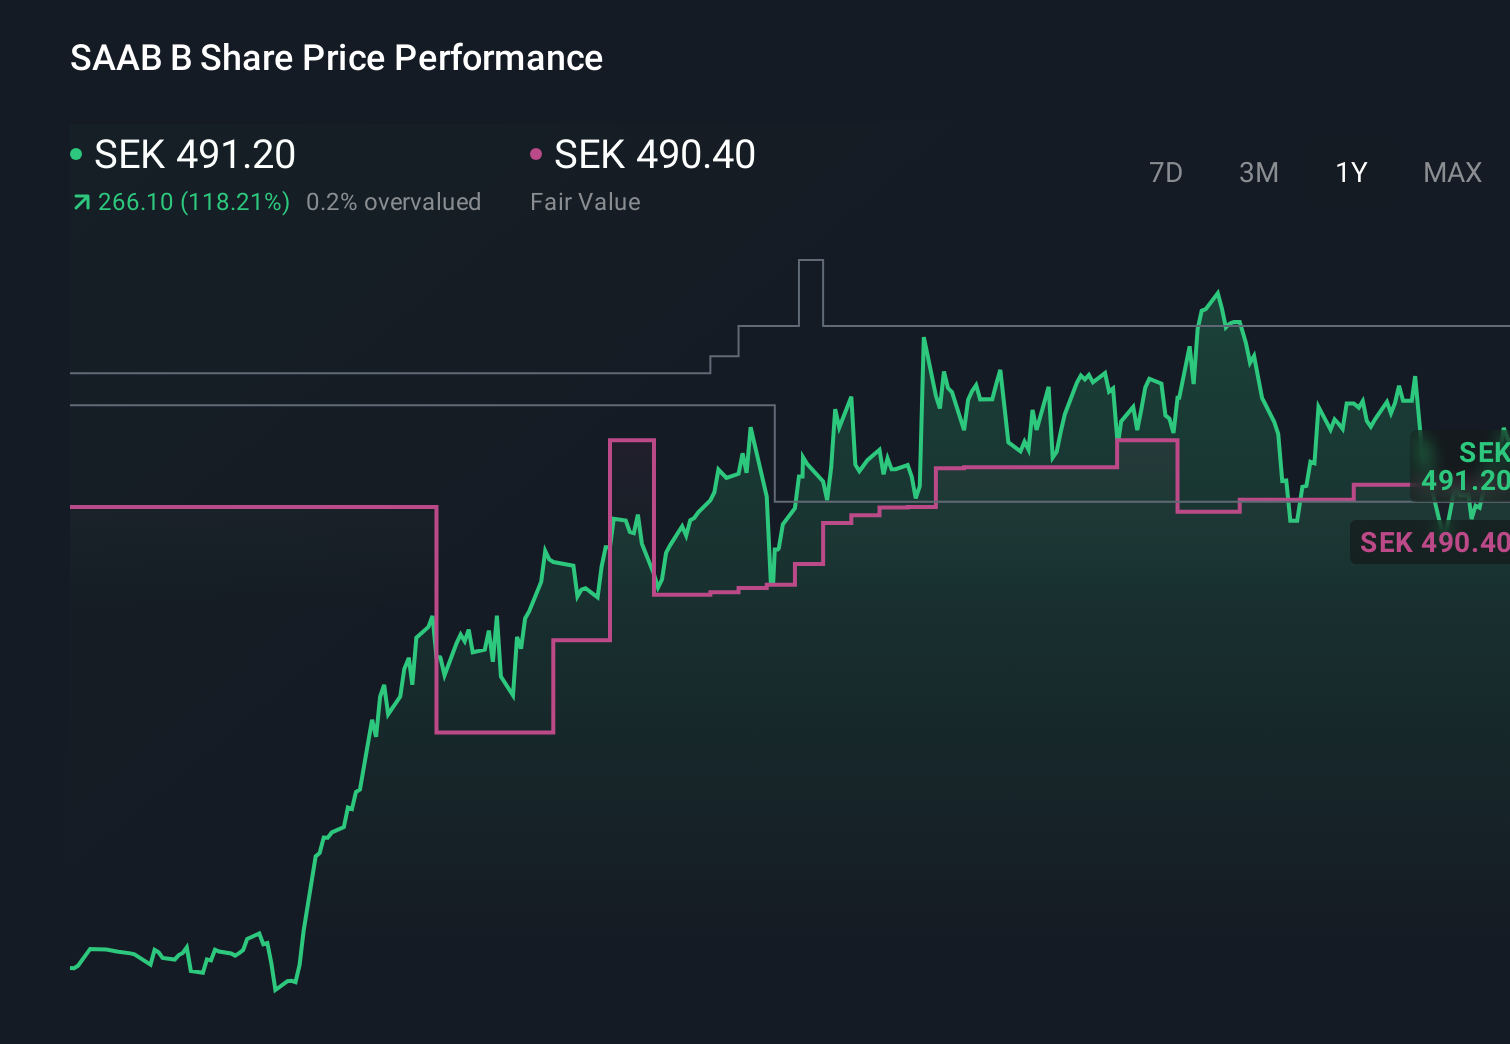Click the SAAB B Share Price Performance title
Image resolution: width=1510 pixels, height=1044 pixels.
click(x=336, y=58)
